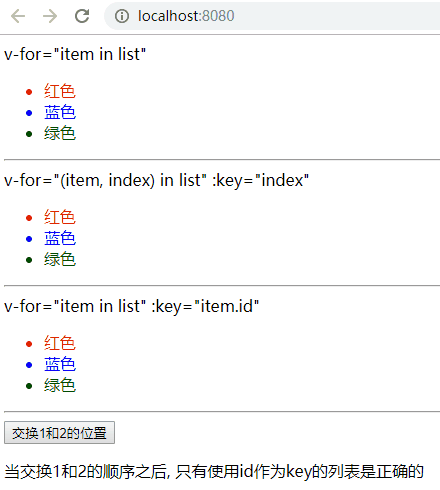This screenshot has height=490, width=440.
Task: Click 绿色 in the index-keyed list
Action: coord(60,259)
